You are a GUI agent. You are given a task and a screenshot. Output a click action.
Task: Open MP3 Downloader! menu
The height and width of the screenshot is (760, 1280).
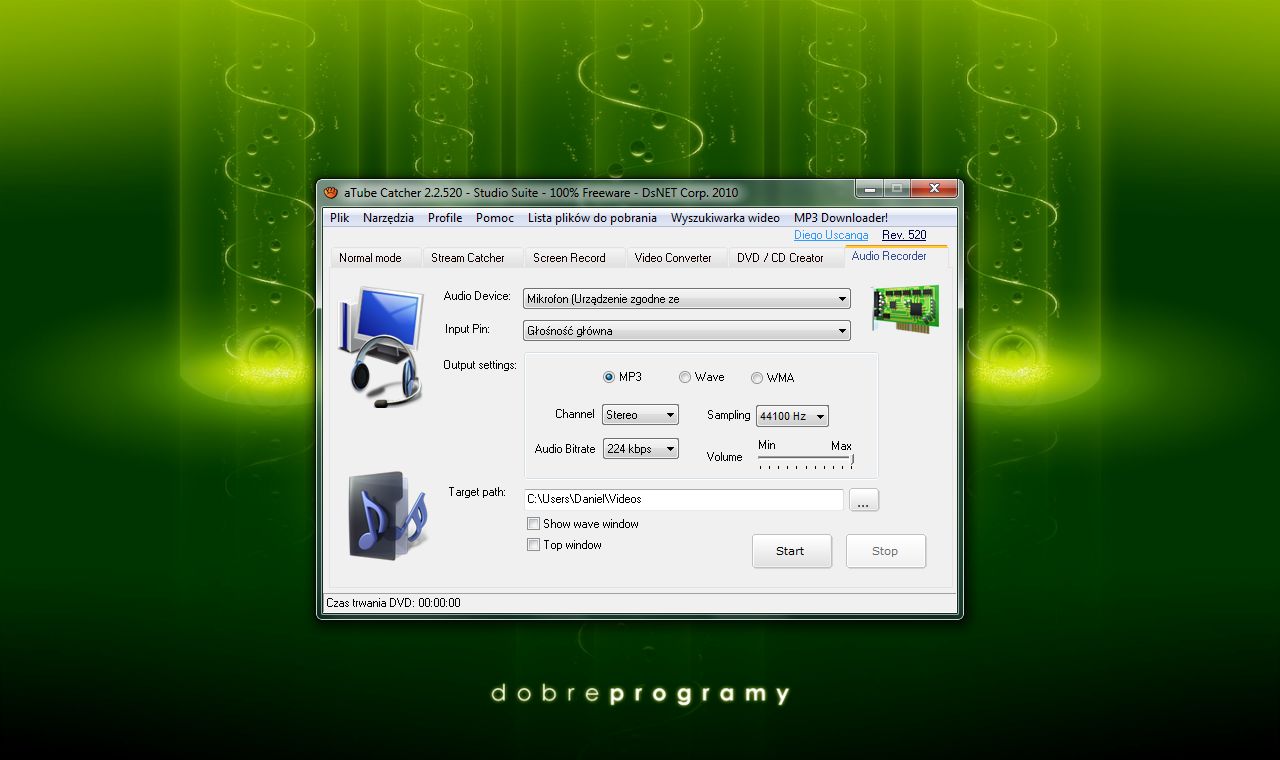click(841, 218)
